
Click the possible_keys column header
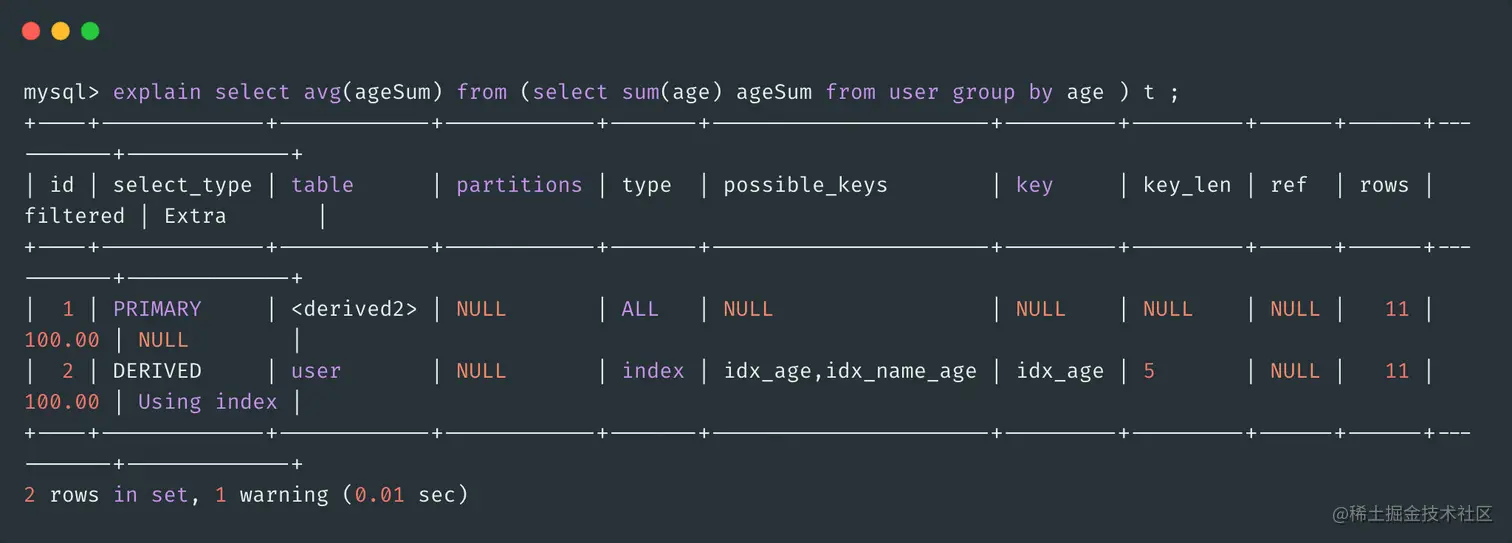click(x=805, y=185)
